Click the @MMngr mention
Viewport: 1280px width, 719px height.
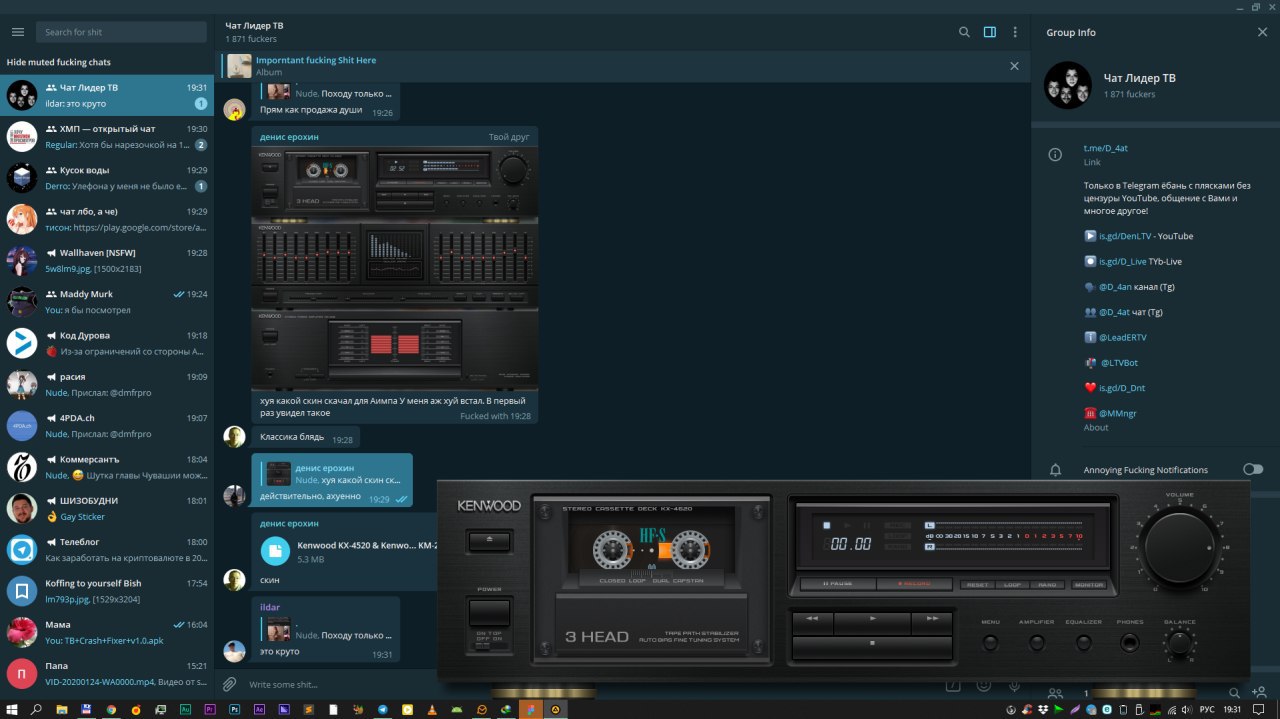(x=1118, y=413)
